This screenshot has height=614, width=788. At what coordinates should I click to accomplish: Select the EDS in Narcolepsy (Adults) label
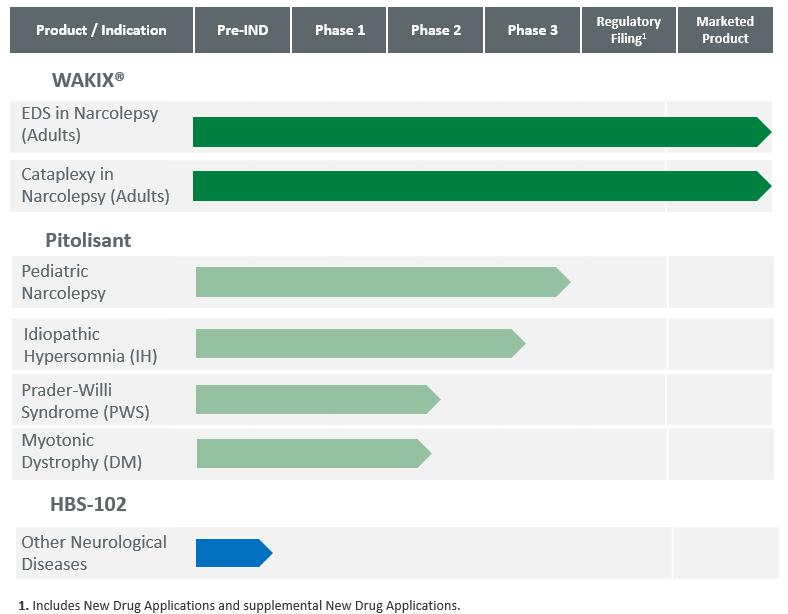tap(89, 124)
